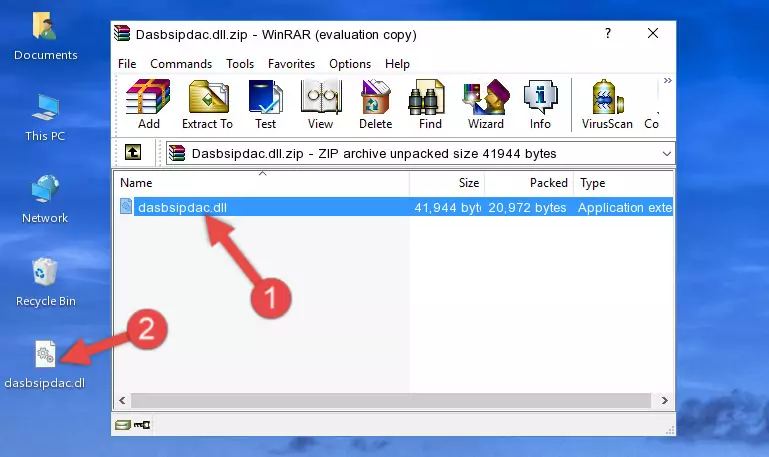Open the Tools menu

[240, 64]
